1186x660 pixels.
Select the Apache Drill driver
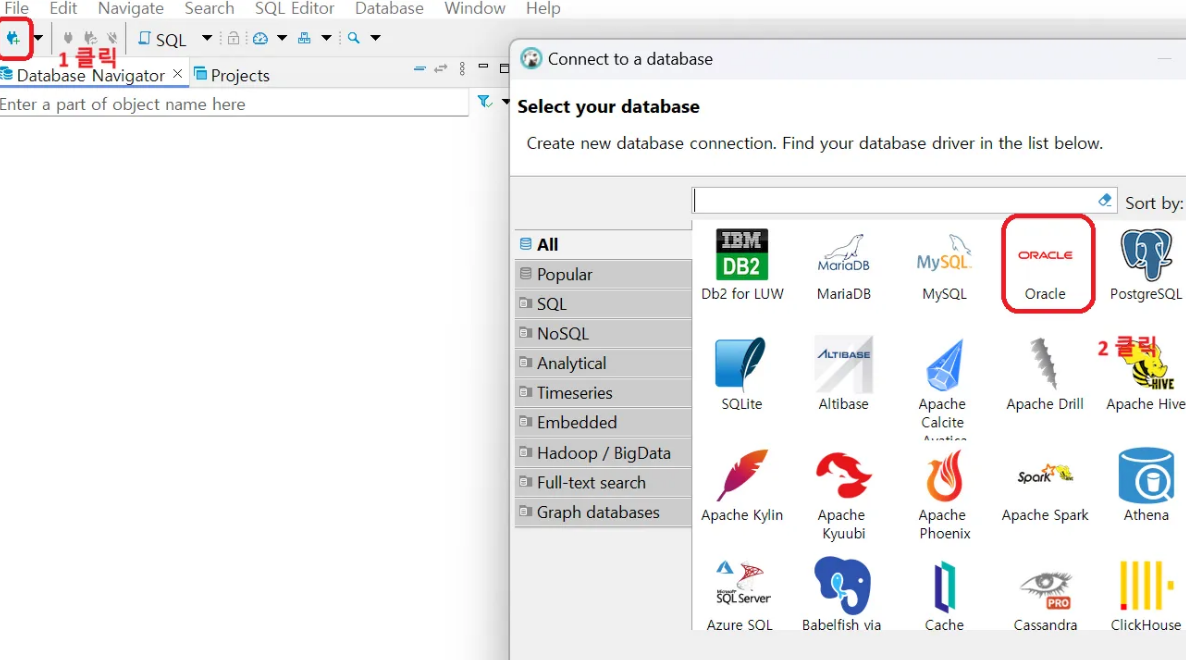(1045, 374)
